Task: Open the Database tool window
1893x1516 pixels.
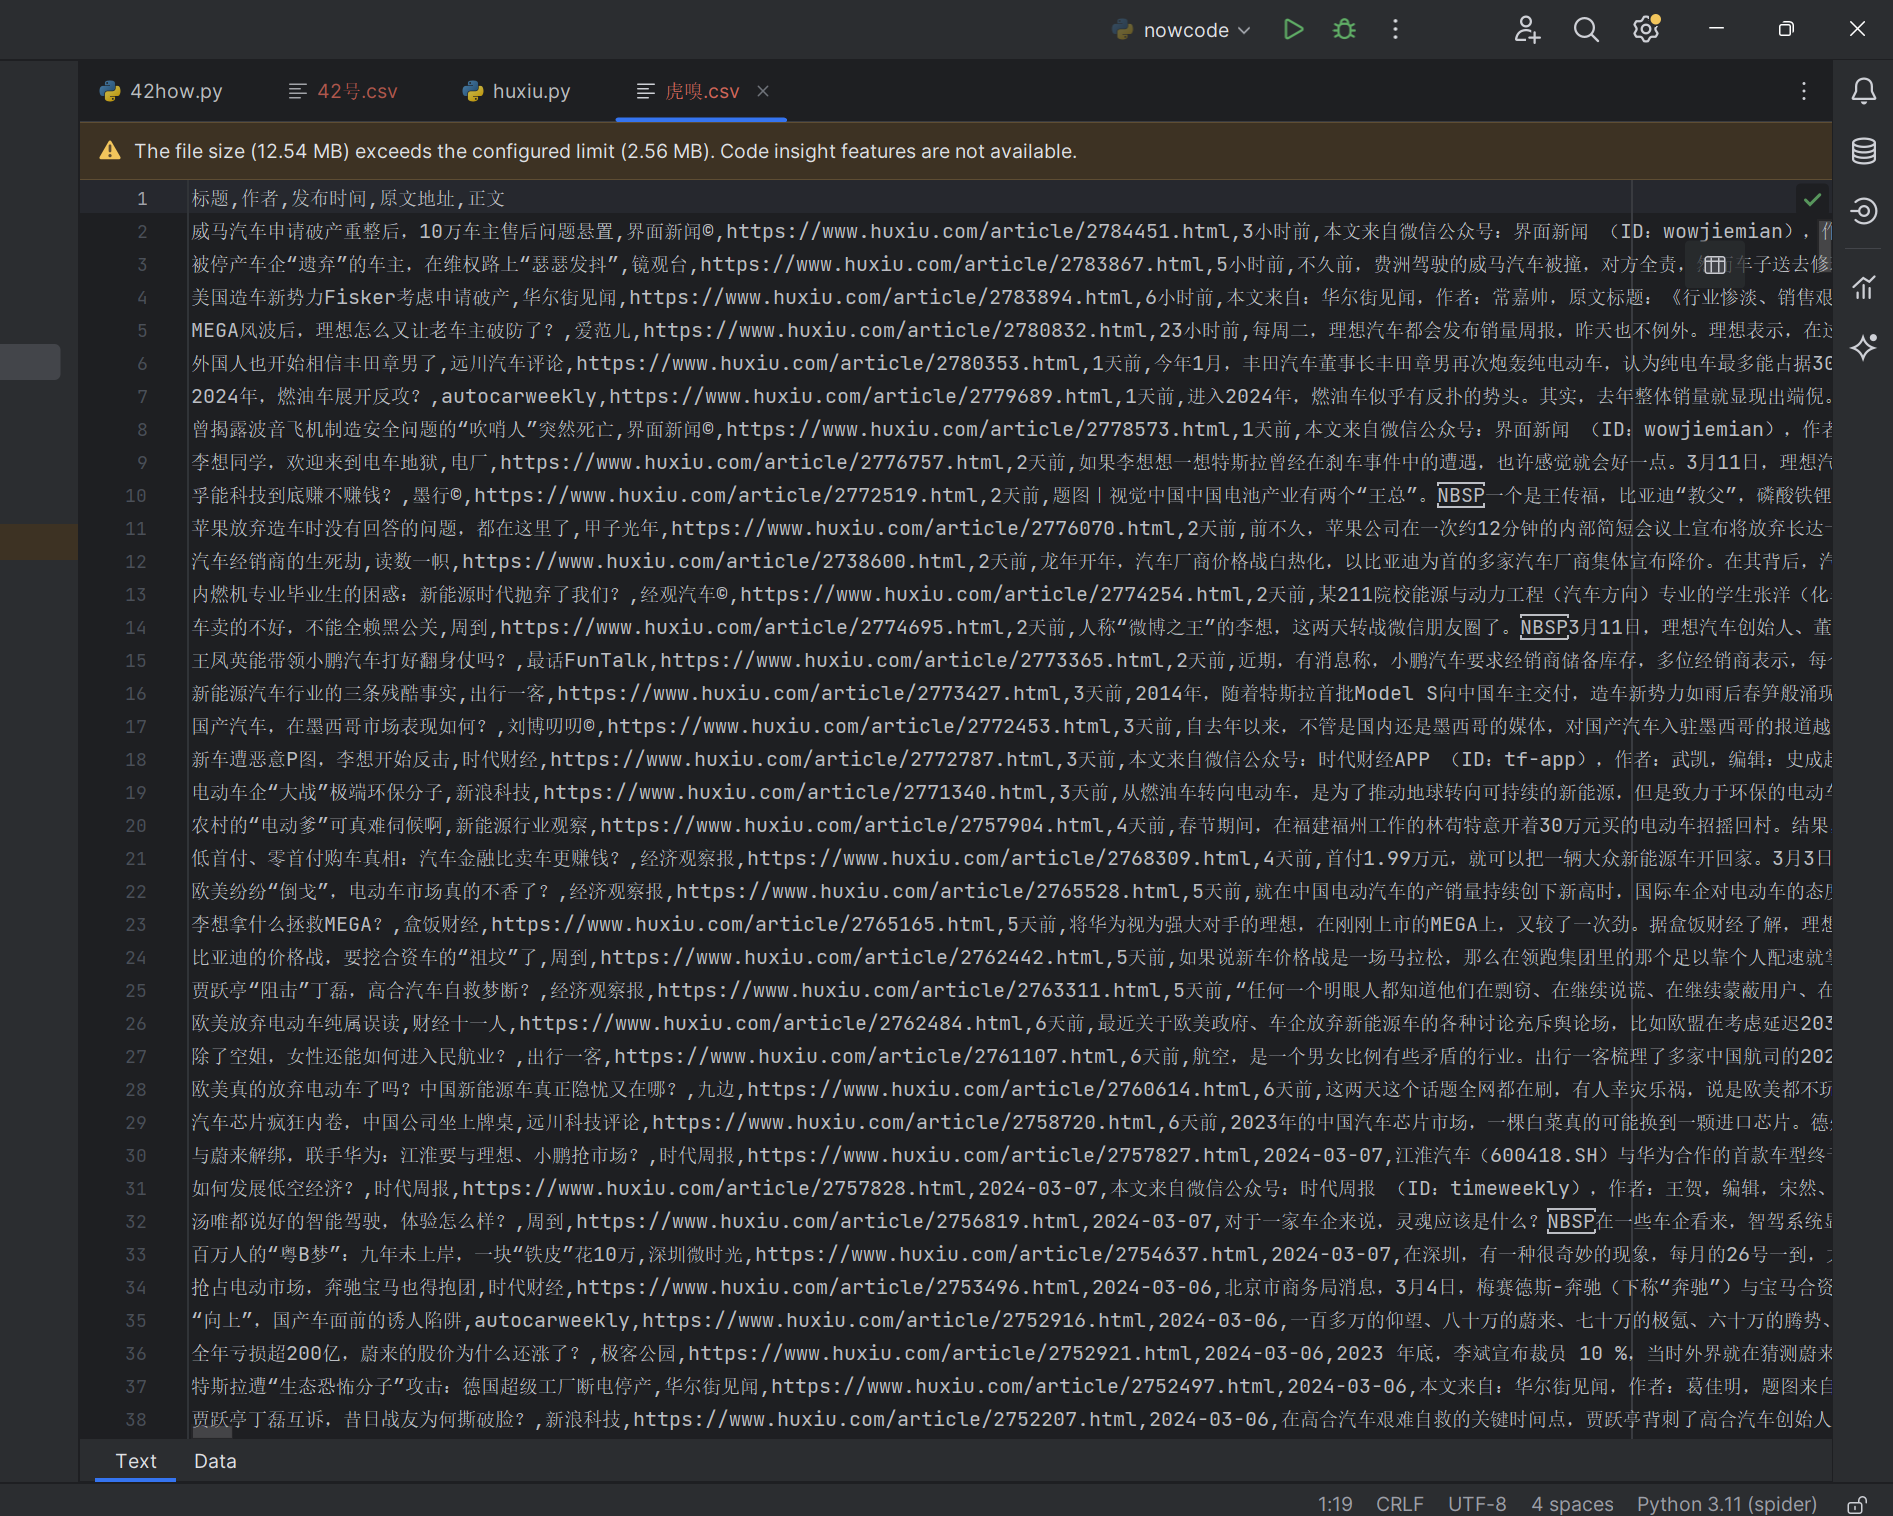Action: 1863,151
